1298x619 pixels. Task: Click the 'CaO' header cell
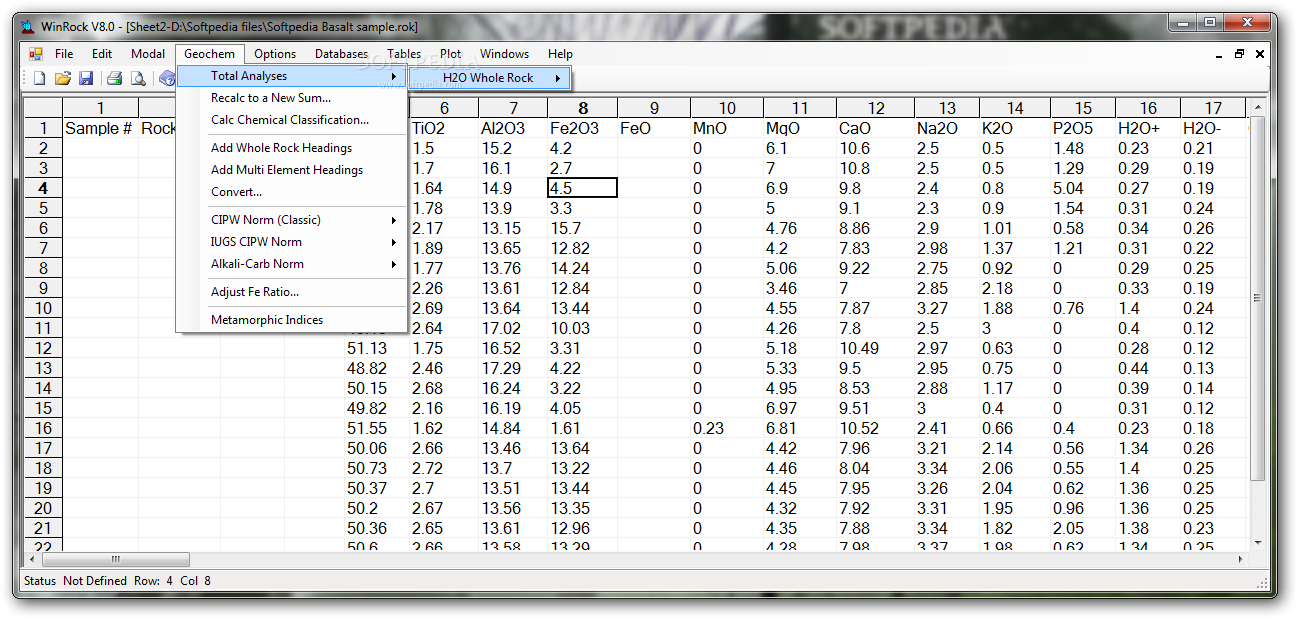[x=875, y=128]
